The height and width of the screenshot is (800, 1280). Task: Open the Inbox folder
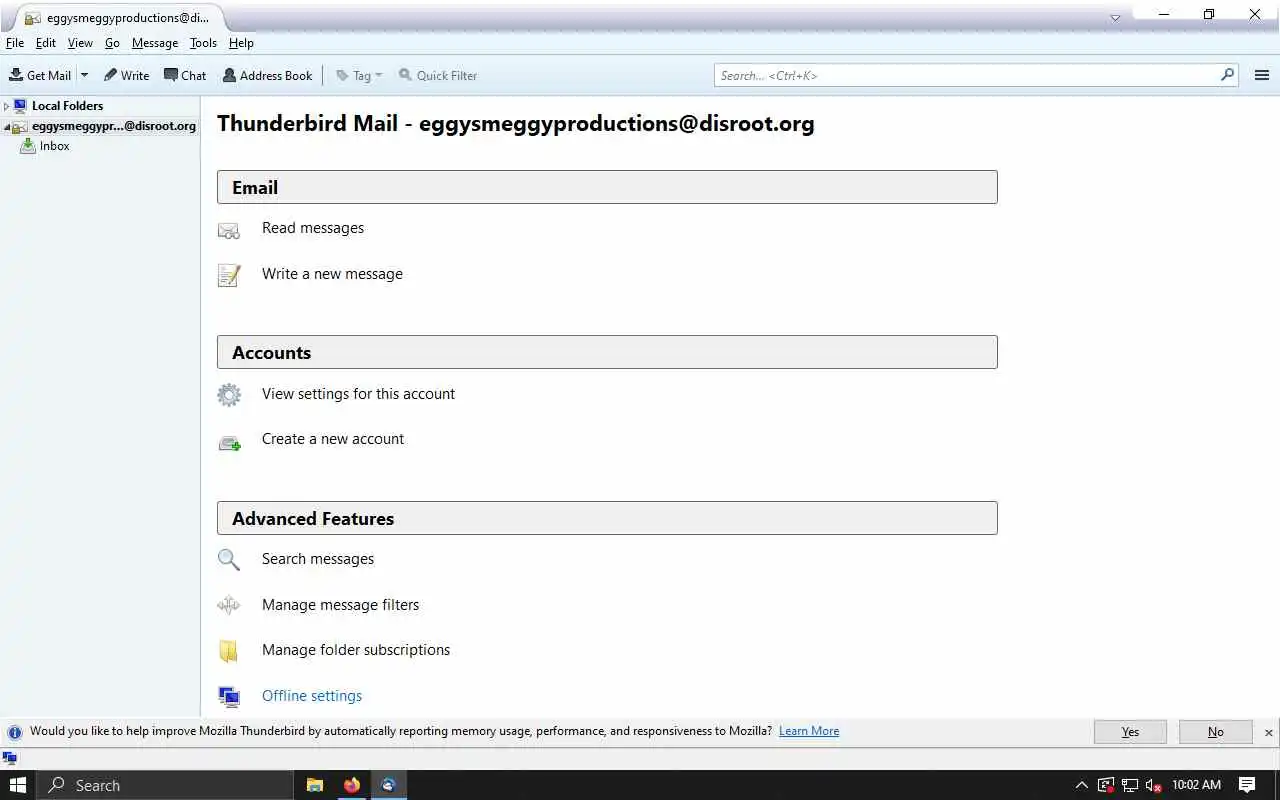click(55, 146)
